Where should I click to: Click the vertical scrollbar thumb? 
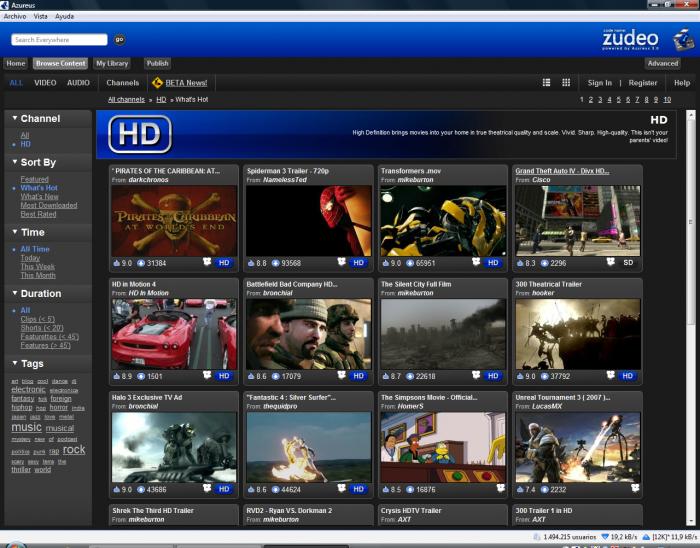(x=691, y=221)
